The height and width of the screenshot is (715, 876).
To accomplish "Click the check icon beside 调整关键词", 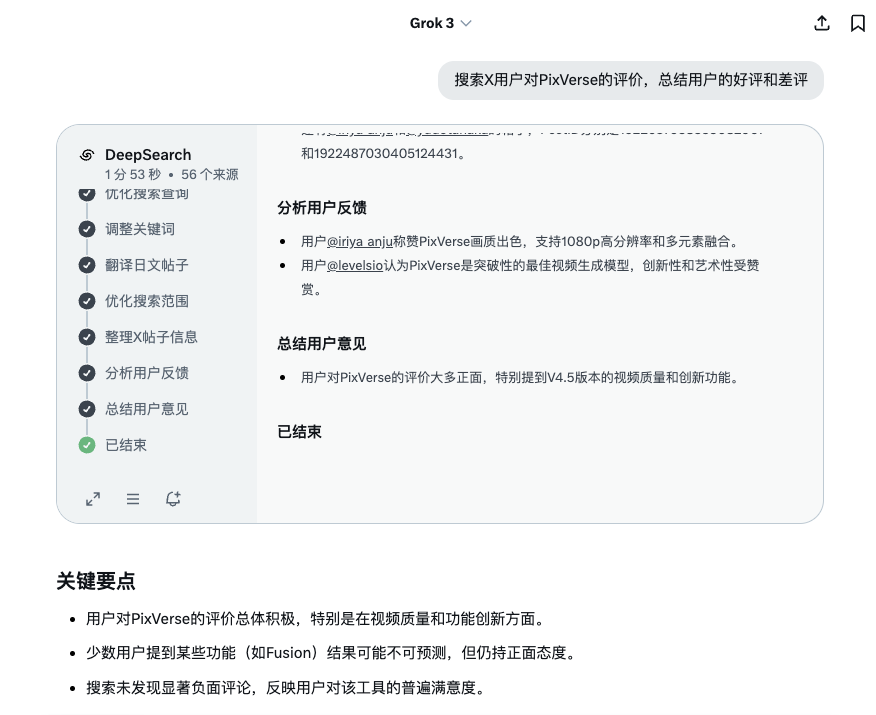I will click(87, 229).
